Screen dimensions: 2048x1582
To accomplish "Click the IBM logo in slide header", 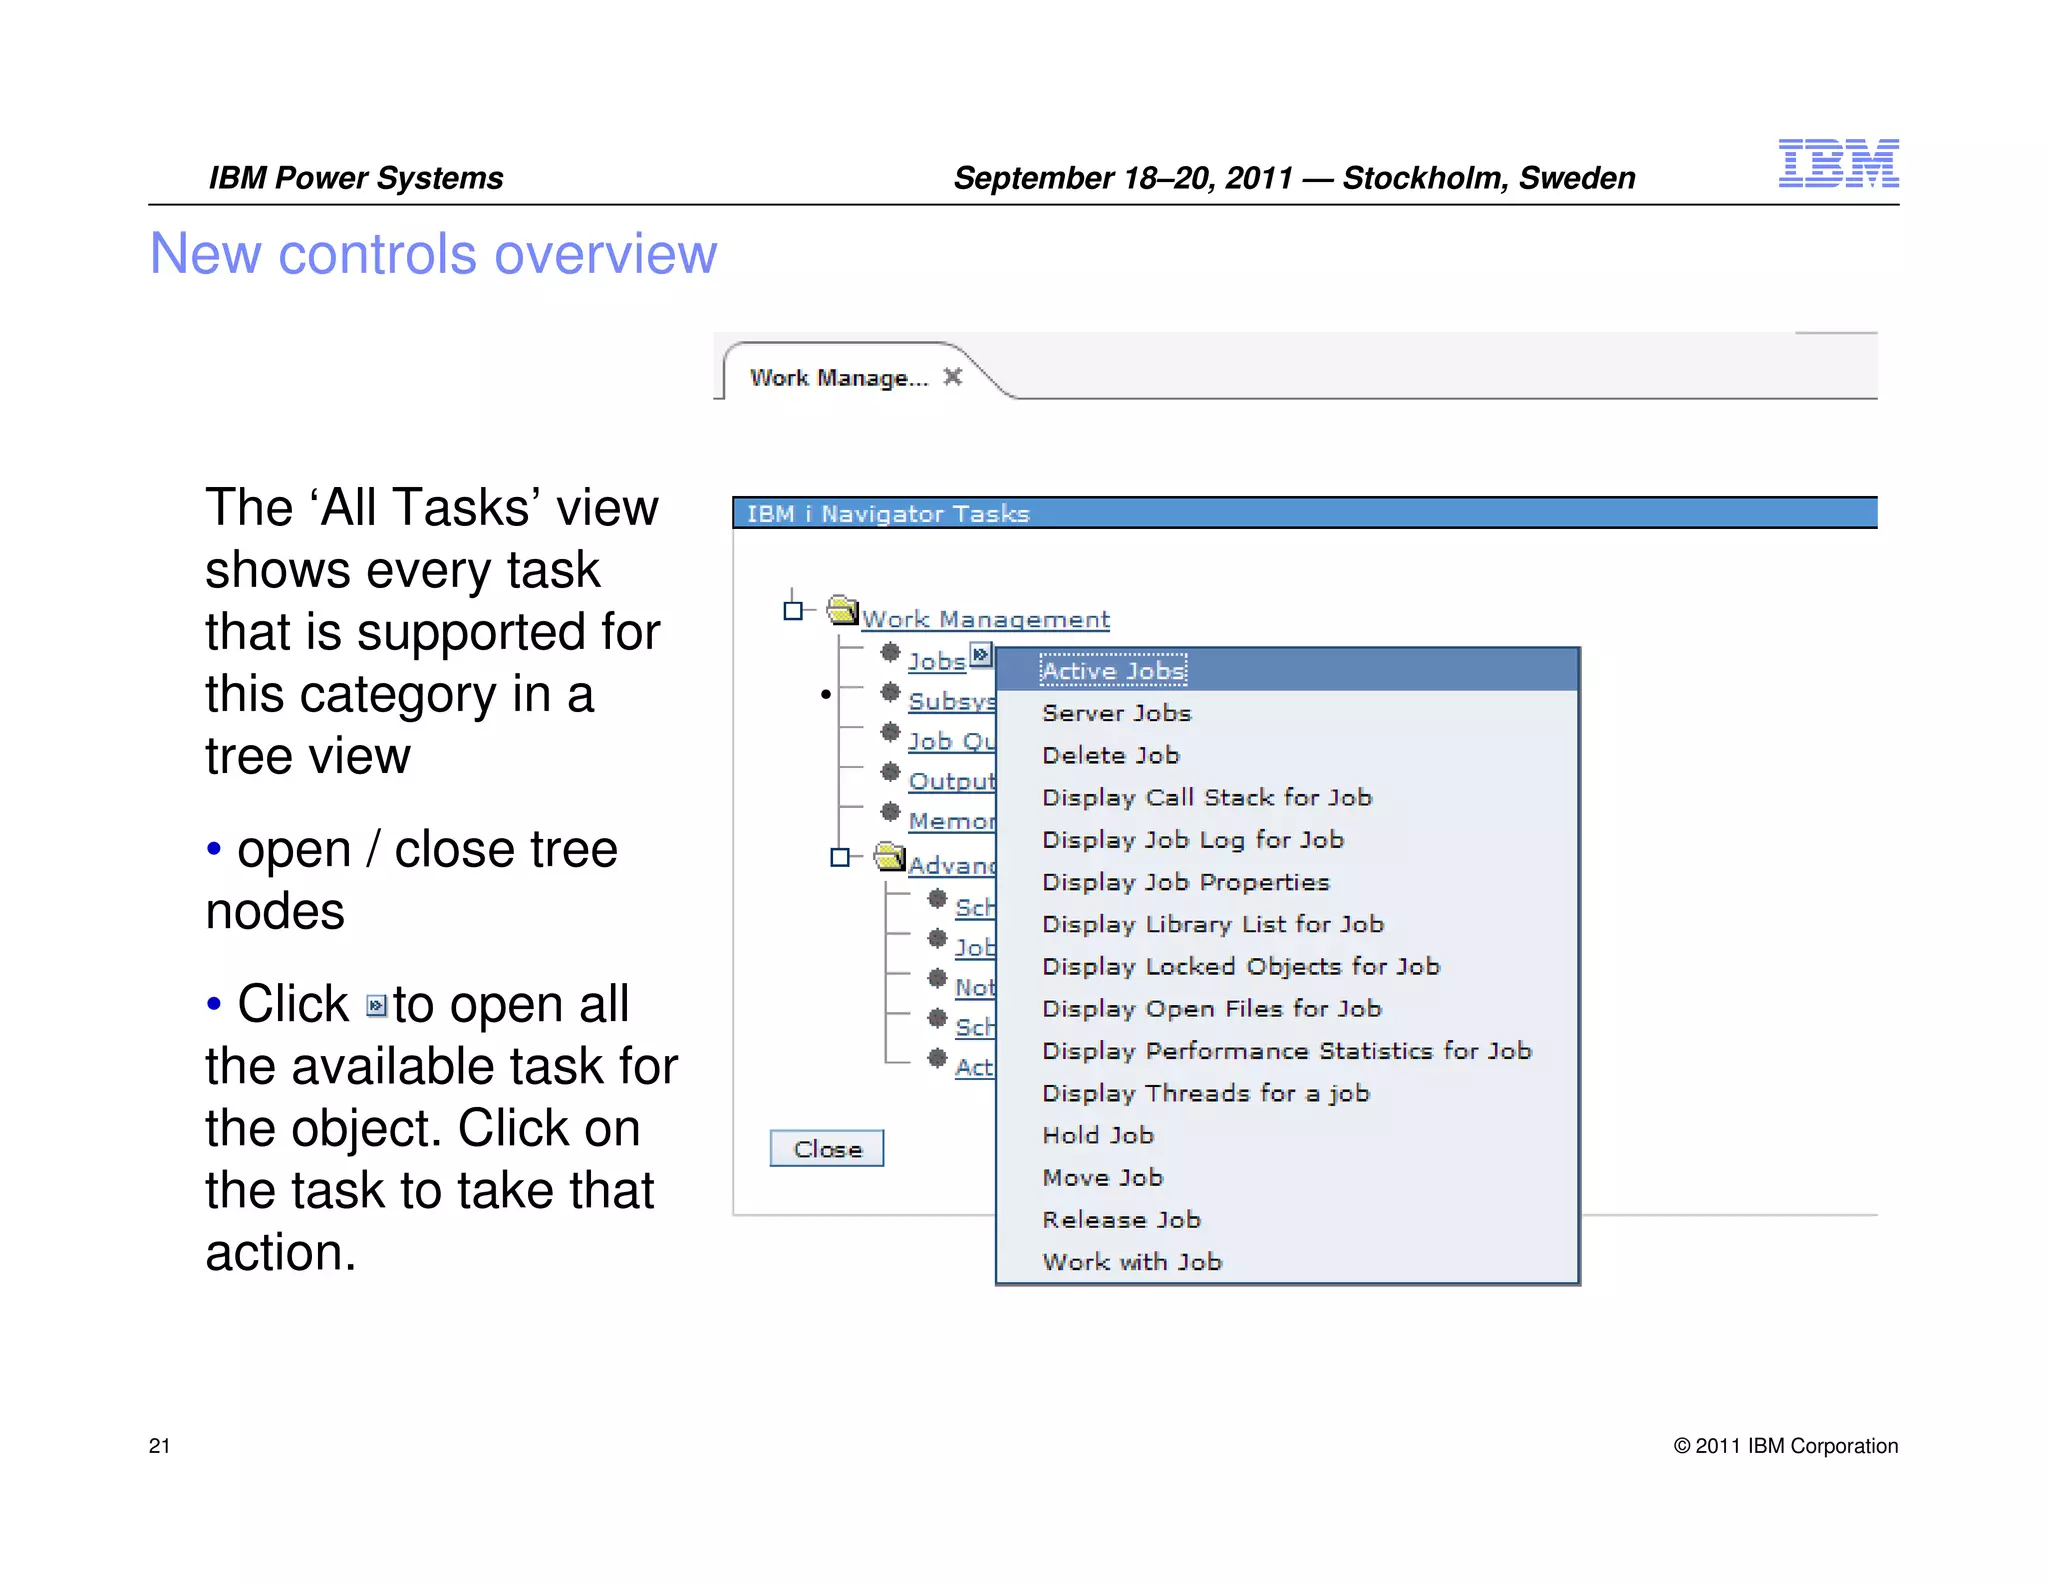I will 1838,163.
